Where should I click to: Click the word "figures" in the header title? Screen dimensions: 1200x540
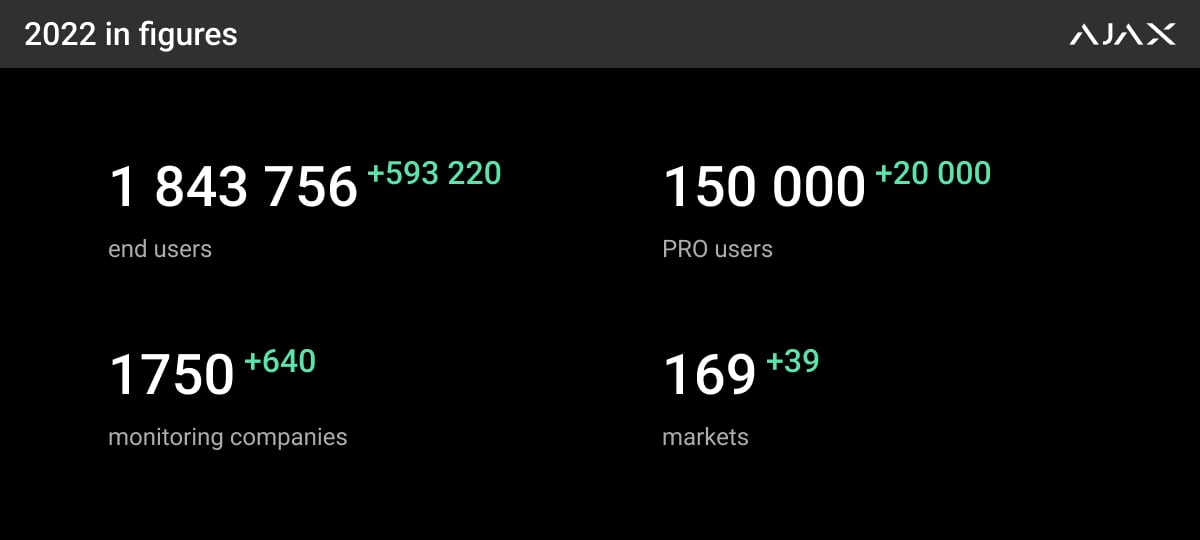click(x=188, y=36)
